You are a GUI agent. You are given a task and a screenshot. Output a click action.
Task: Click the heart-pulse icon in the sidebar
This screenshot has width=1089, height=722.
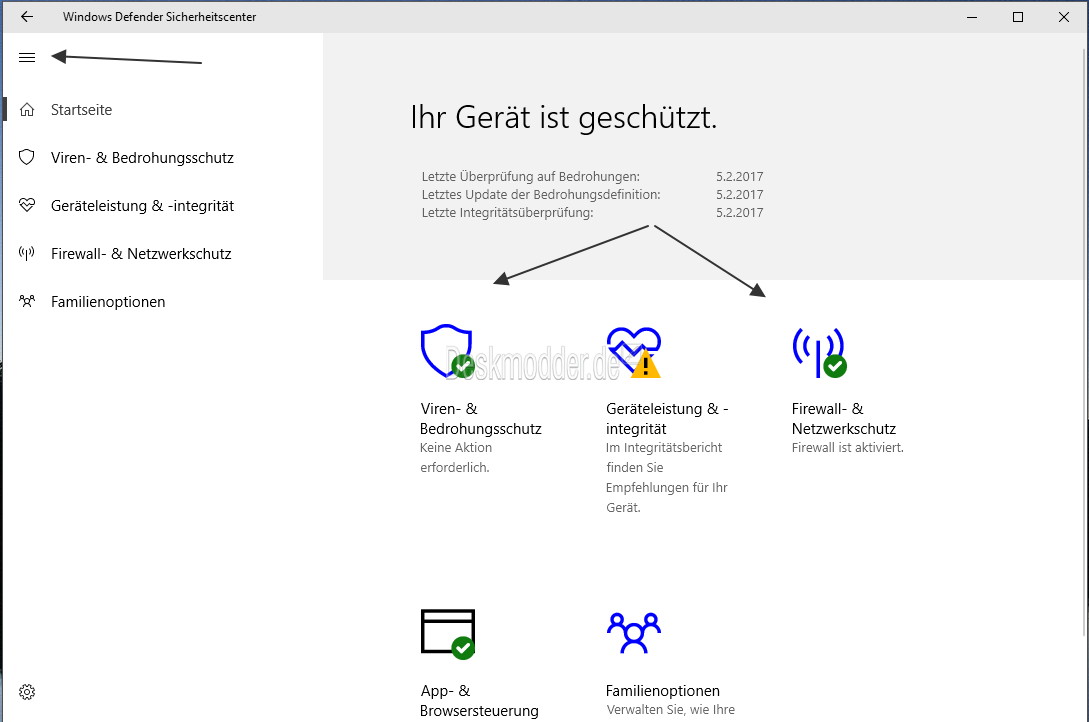[x=27, y=205]
